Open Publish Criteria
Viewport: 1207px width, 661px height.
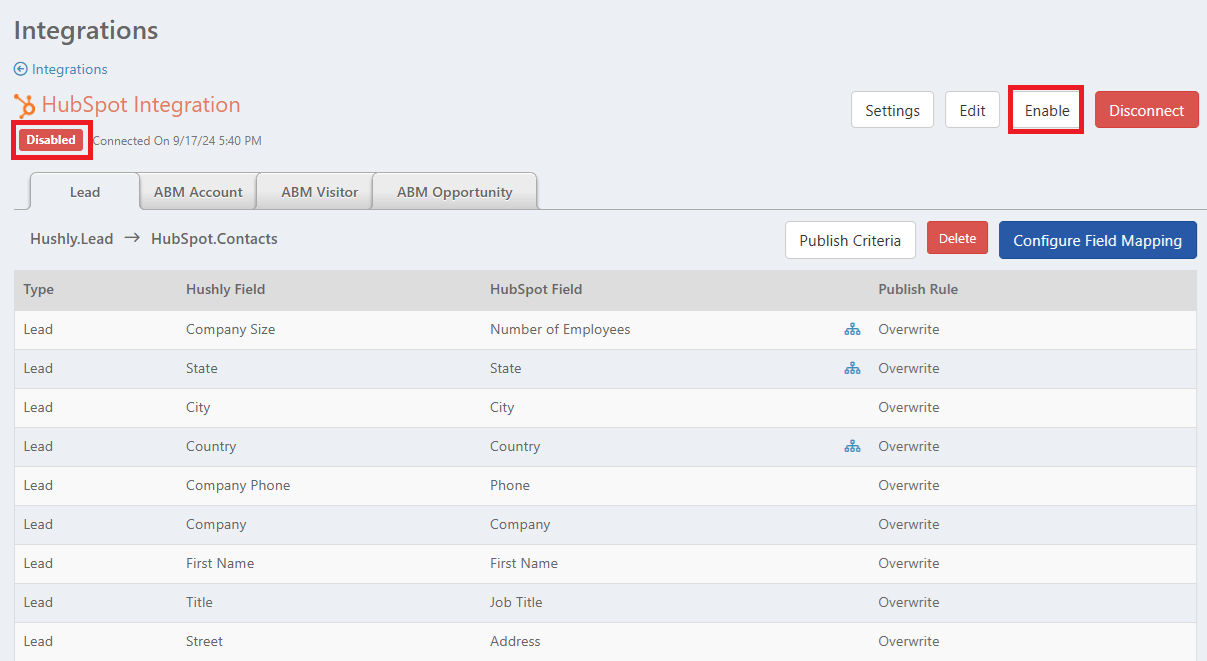click(850, 240)
